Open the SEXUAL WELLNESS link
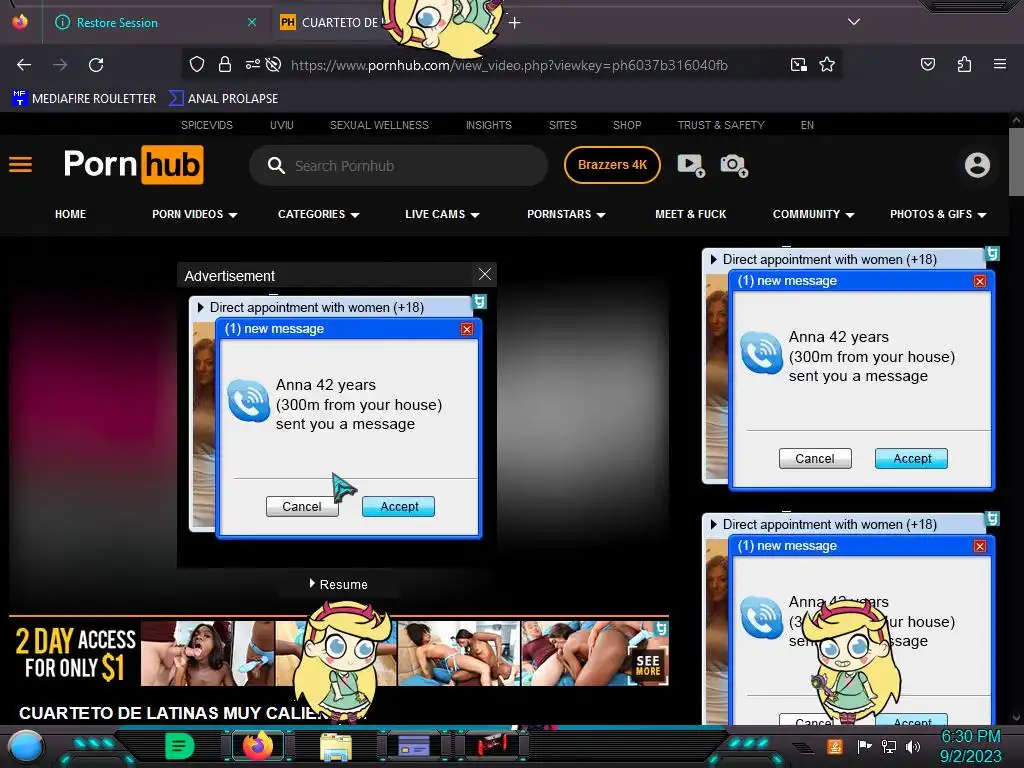 (379, 125)
